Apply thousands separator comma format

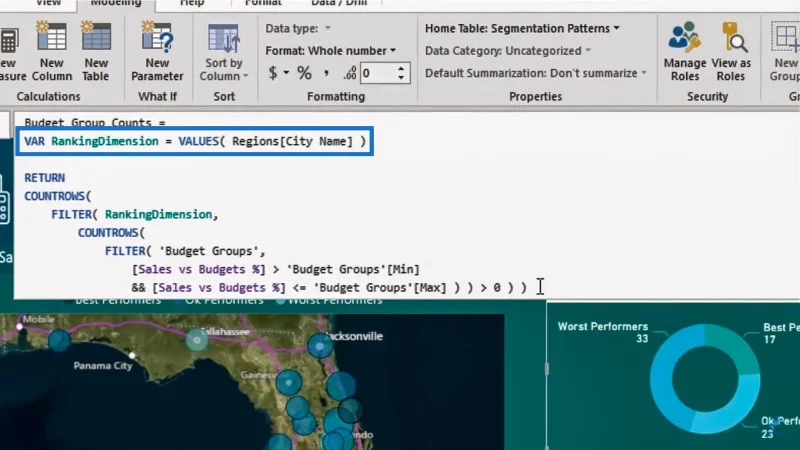(326, 73)
